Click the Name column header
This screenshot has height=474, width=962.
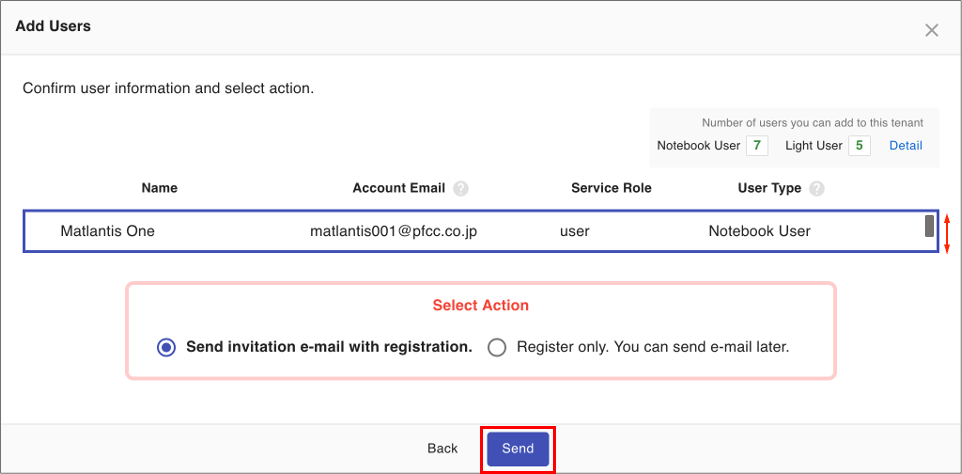(159, 188)
